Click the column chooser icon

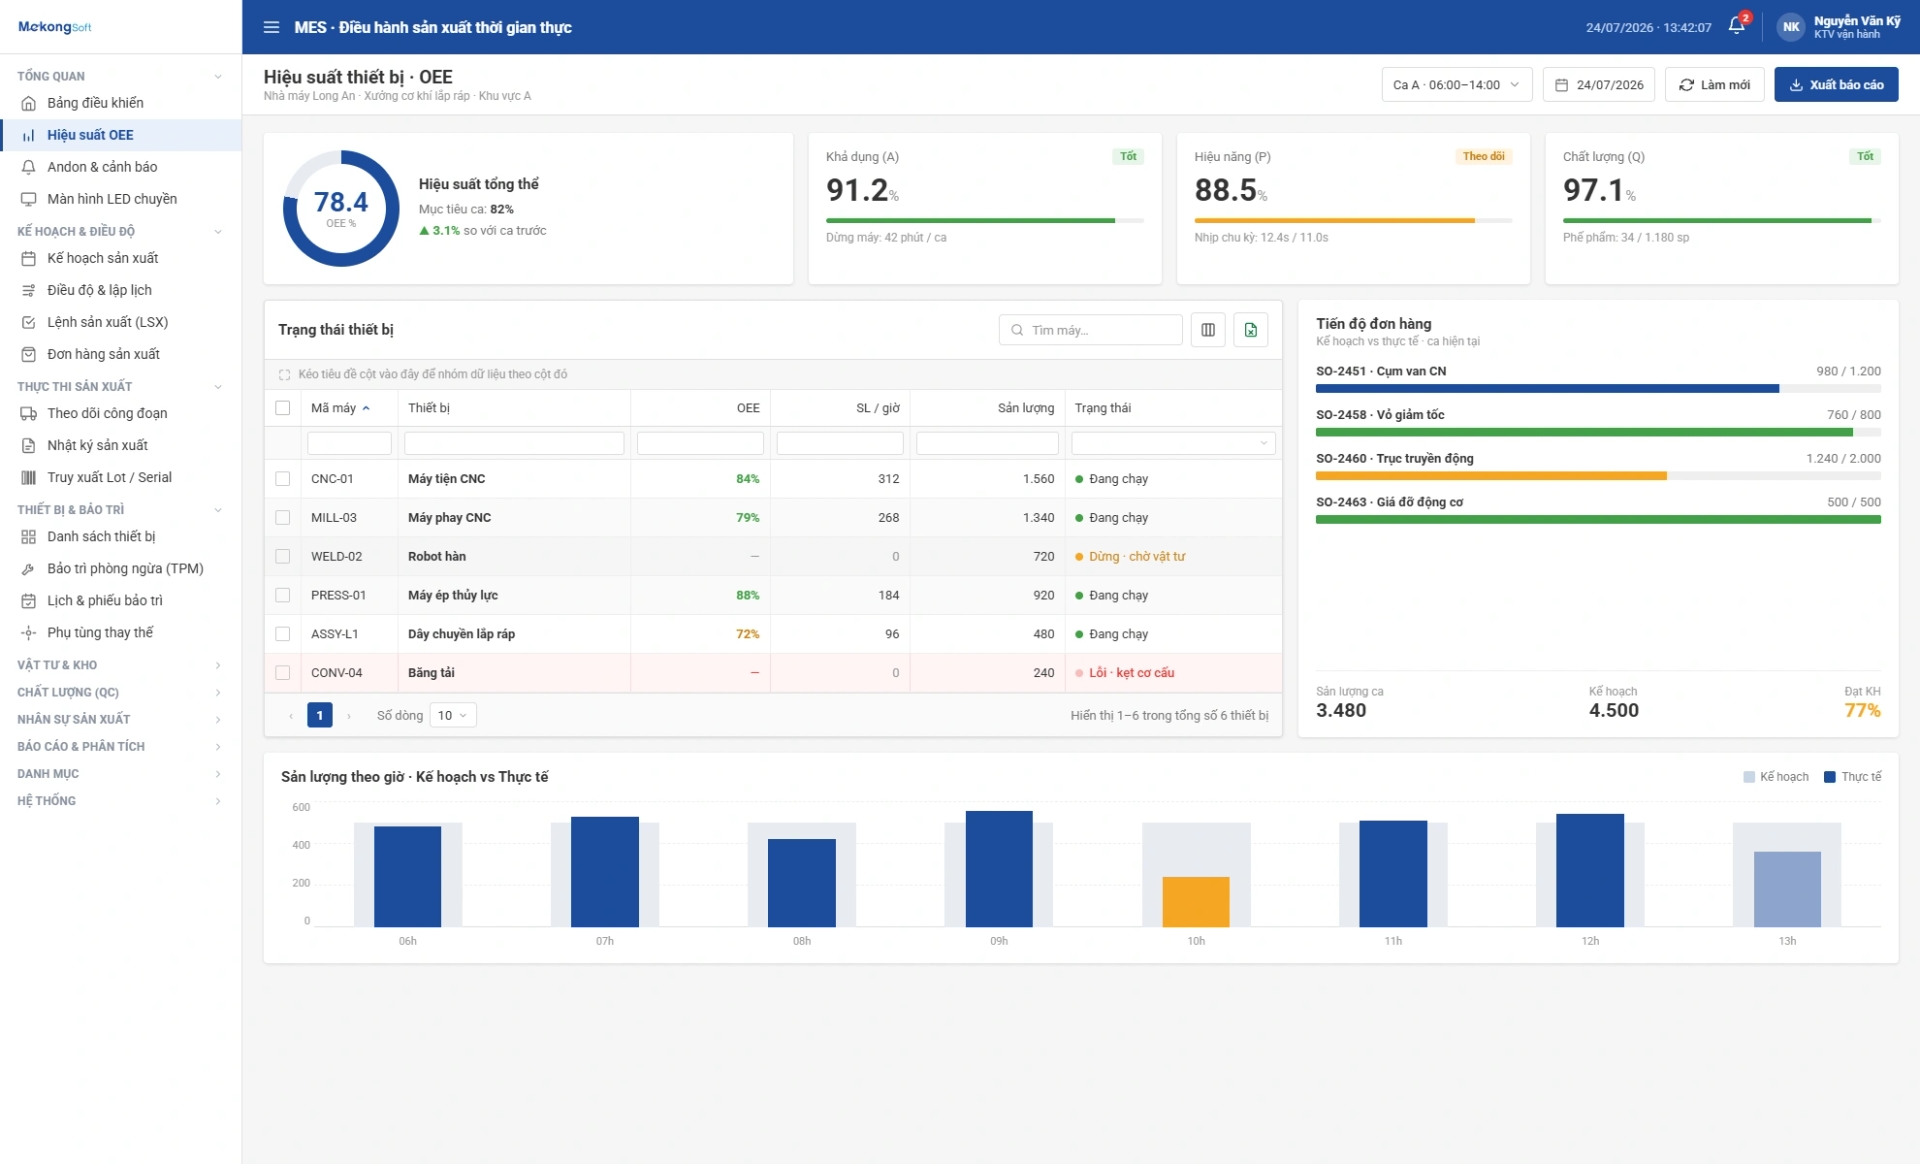(x=1208, y=330)
